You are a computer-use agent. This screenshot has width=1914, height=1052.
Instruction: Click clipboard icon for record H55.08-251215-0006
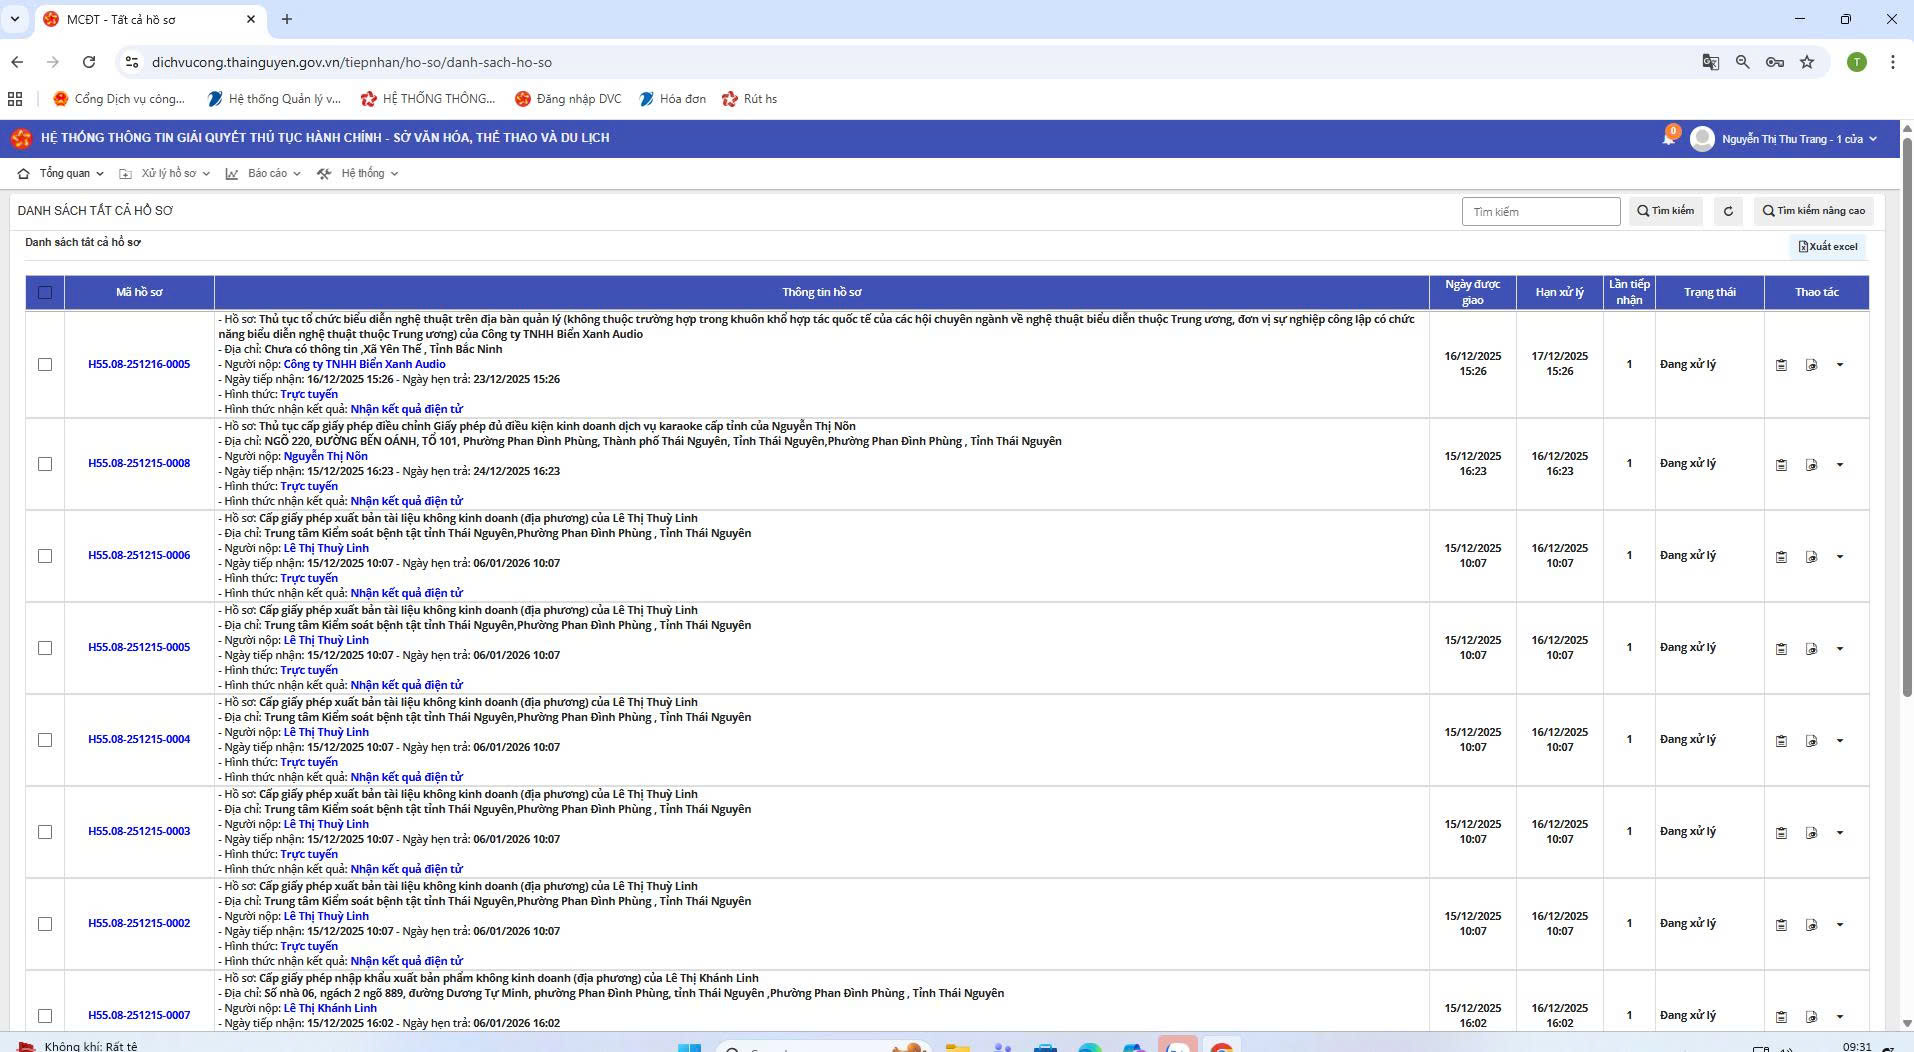(1781, 557)
